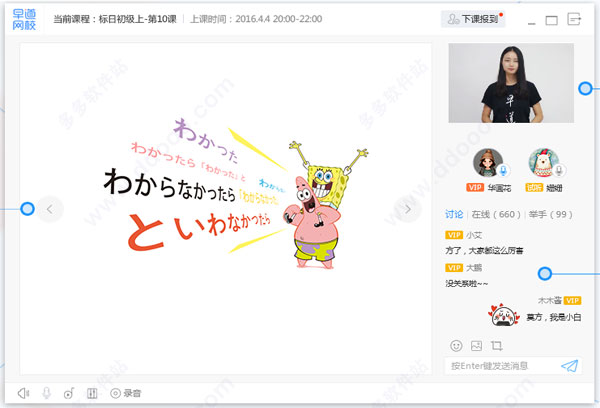Start recording with 录音 button
The image size is (600, 408).
click(x=126, y=393)
